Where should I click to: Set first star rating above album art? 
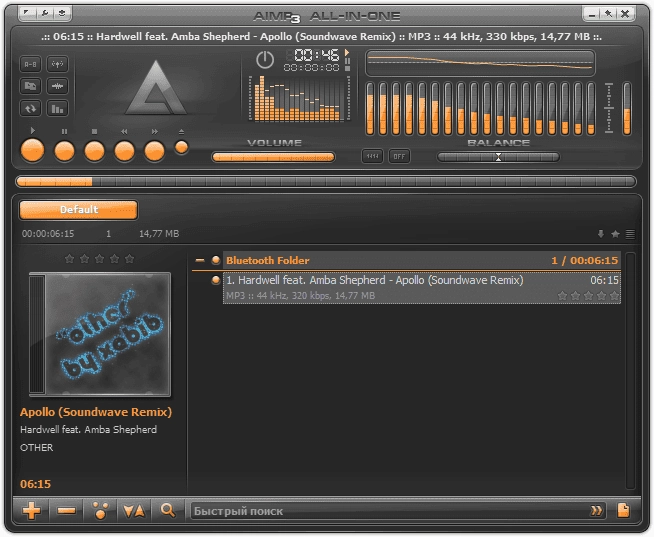click(x=70, y=259)
